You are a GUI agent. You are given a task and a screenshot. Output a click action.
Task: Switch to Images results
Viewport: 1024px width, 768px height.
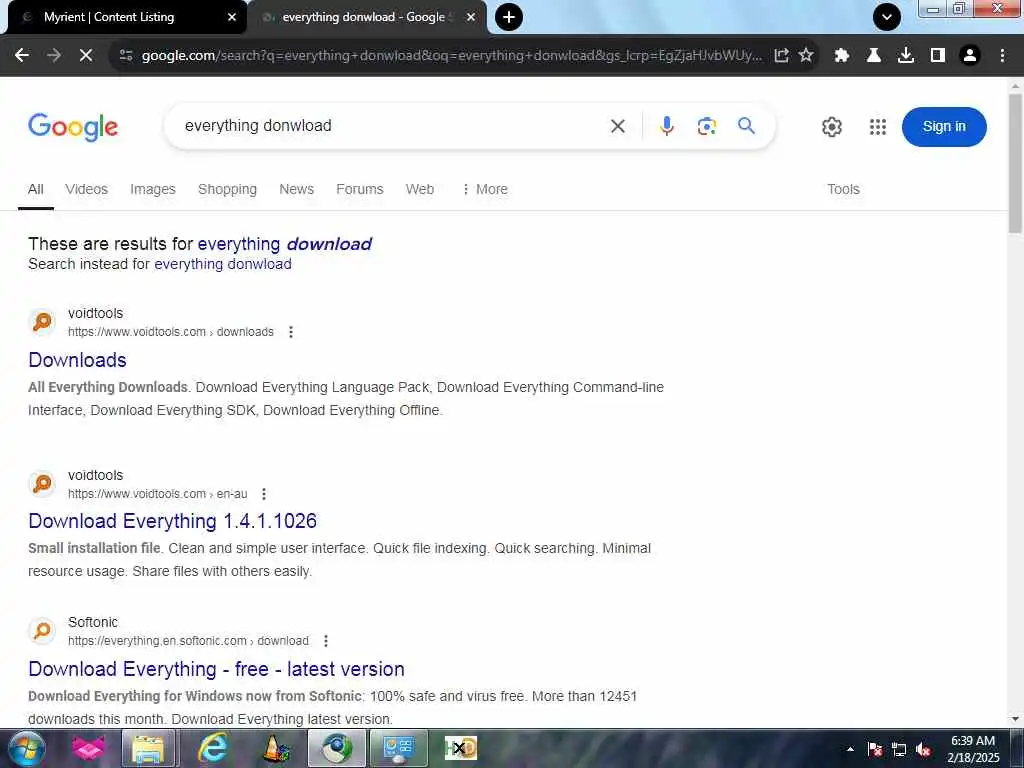[x=153, y=189]
